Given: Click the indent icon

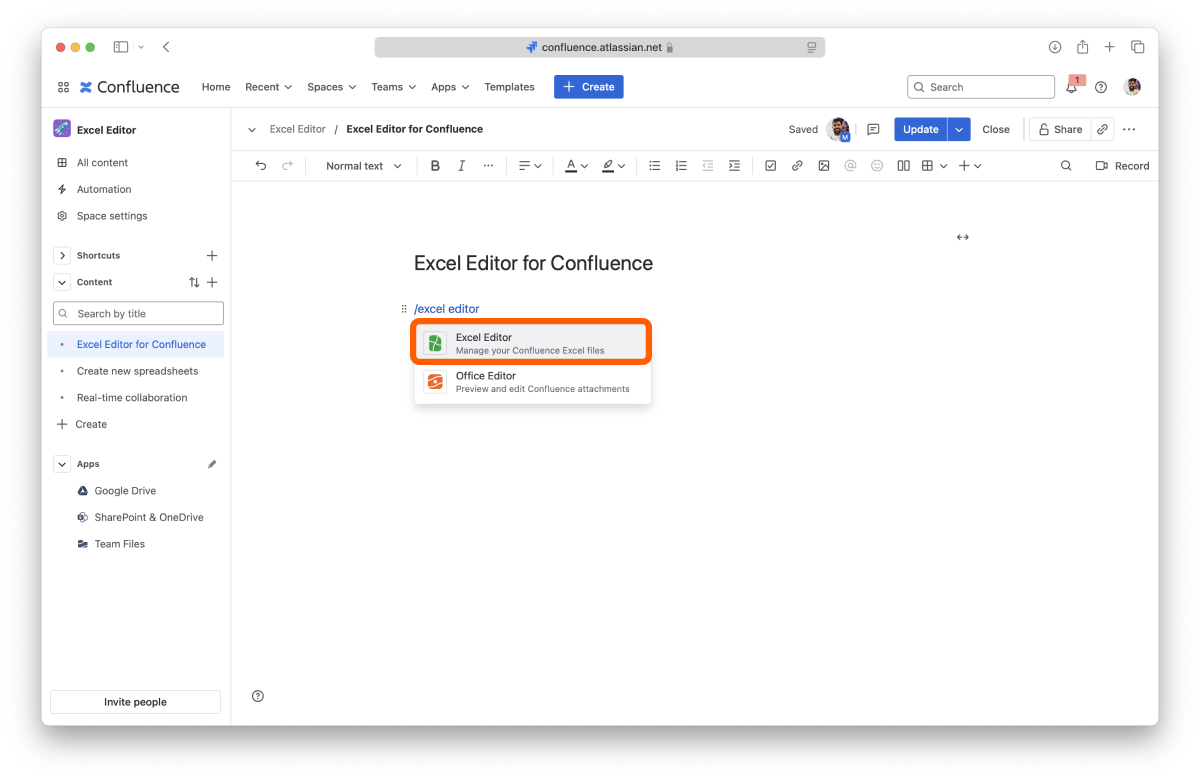Looking at the screenshot, I should [734, 166].
